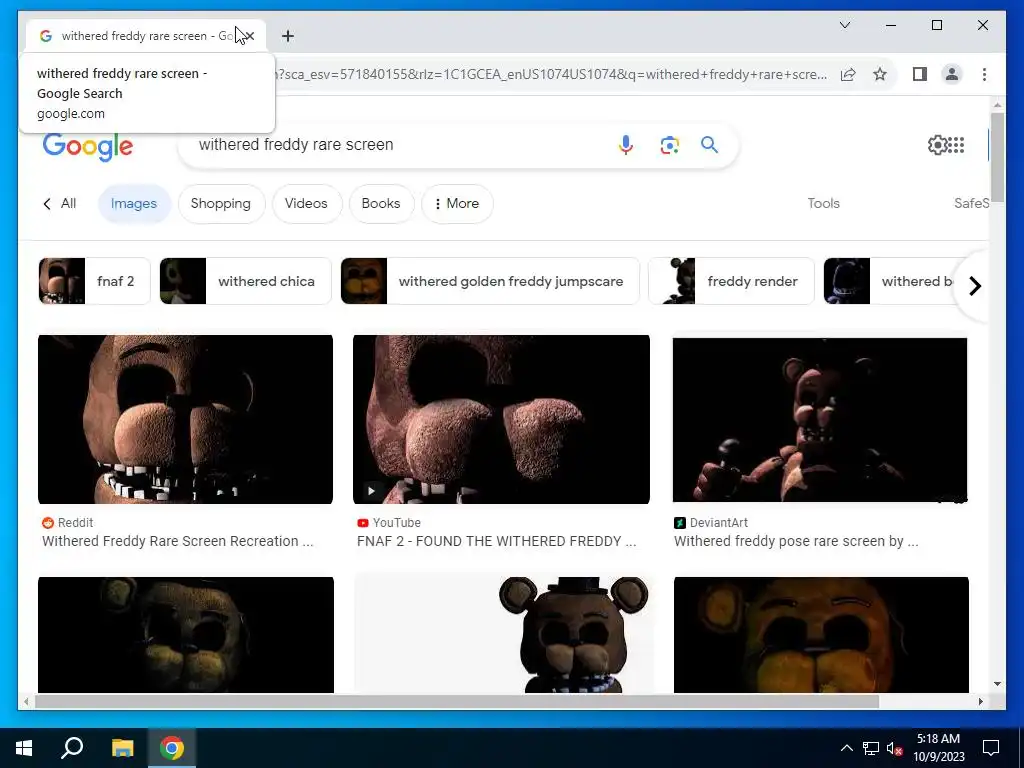This screenshot has width=1024, height=768.
Task: Click the address bar URL
Action: click(x=552, y=74)
